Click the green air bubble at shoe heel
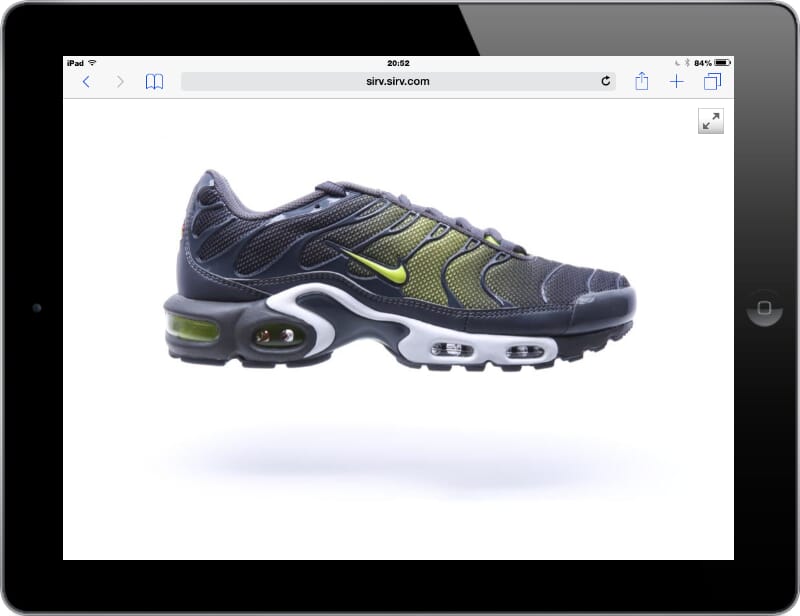 click(x=192, y=327)
